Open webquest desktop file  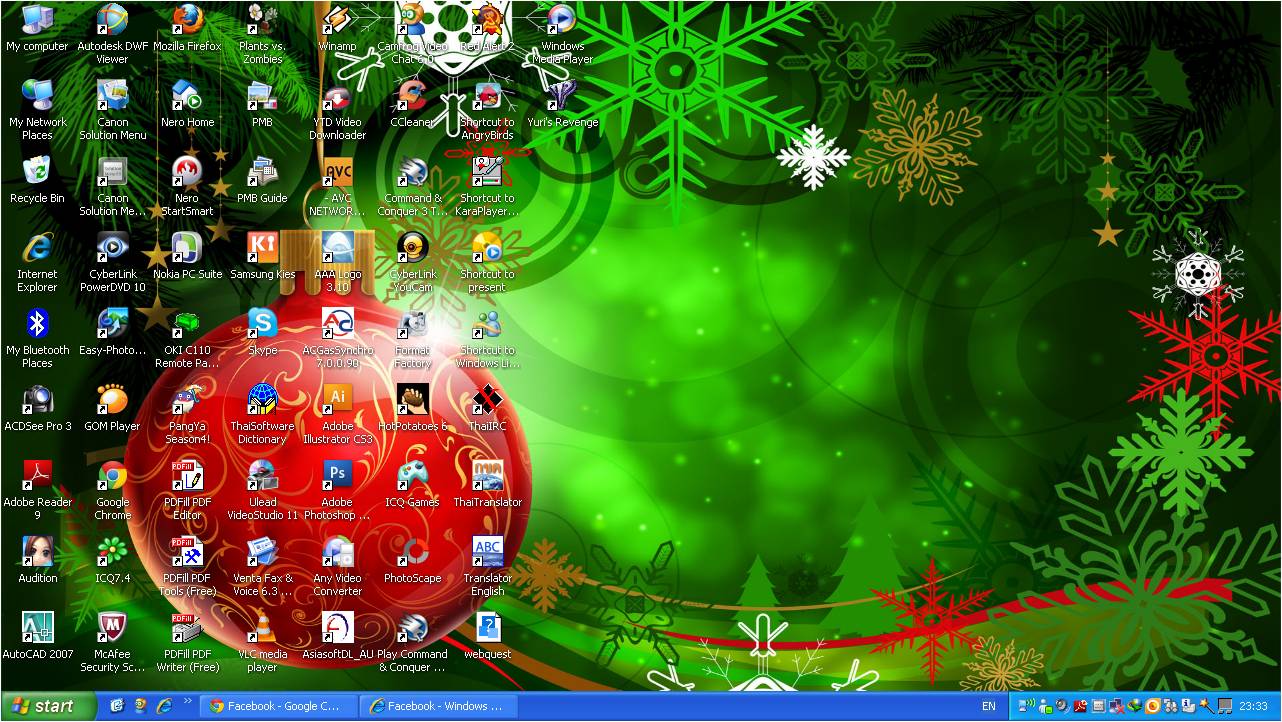pyautogui.click(x=487, y=636)
